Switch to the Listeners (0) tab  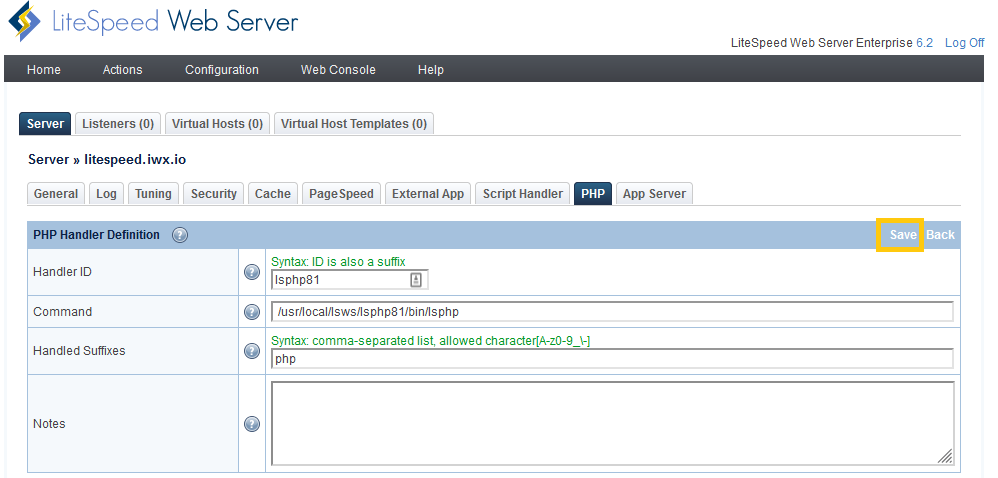[x=118, y=123]
